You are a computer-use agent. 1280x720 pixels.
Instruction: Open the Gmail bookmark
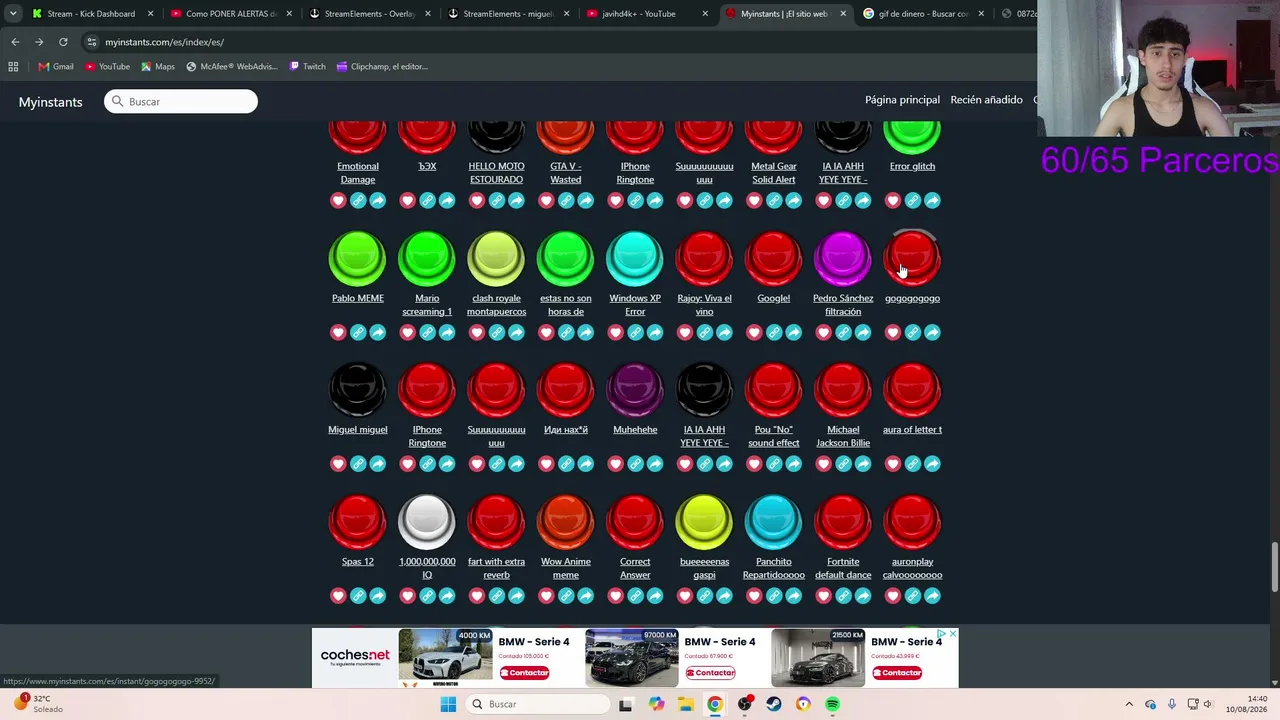pyautogui.click(x=56, y=67)
